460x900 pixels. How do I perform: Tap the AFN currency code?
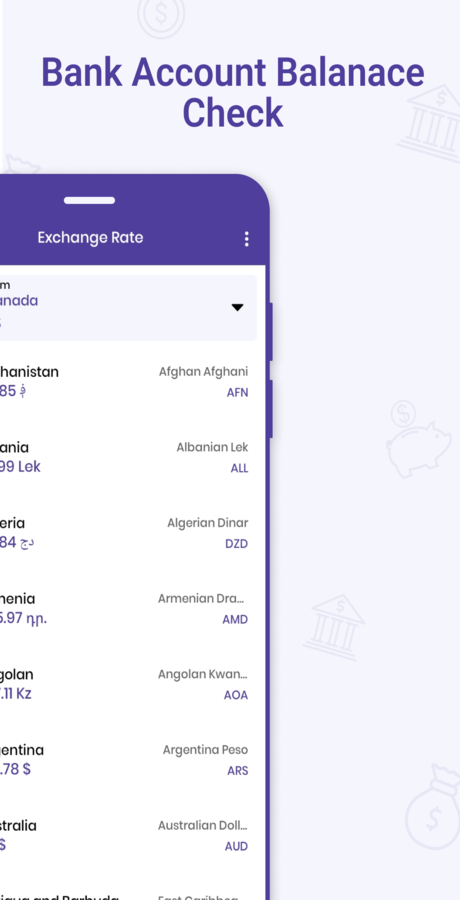(237, 393)
